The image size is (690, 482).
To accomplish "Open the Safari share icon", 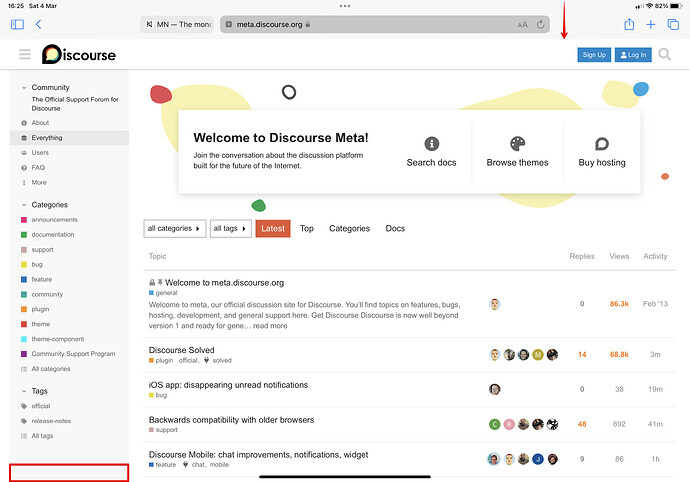I will click(x=629, y=24).
